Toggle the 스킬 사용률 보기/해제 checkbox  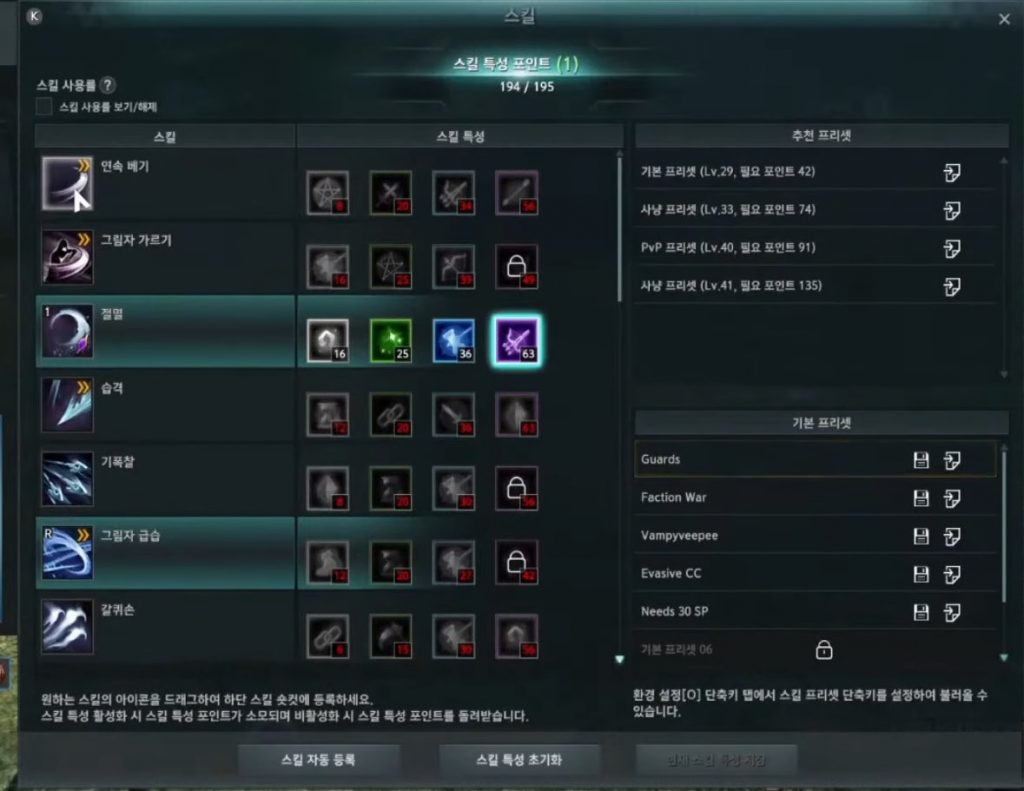click(x=44, y=106)
